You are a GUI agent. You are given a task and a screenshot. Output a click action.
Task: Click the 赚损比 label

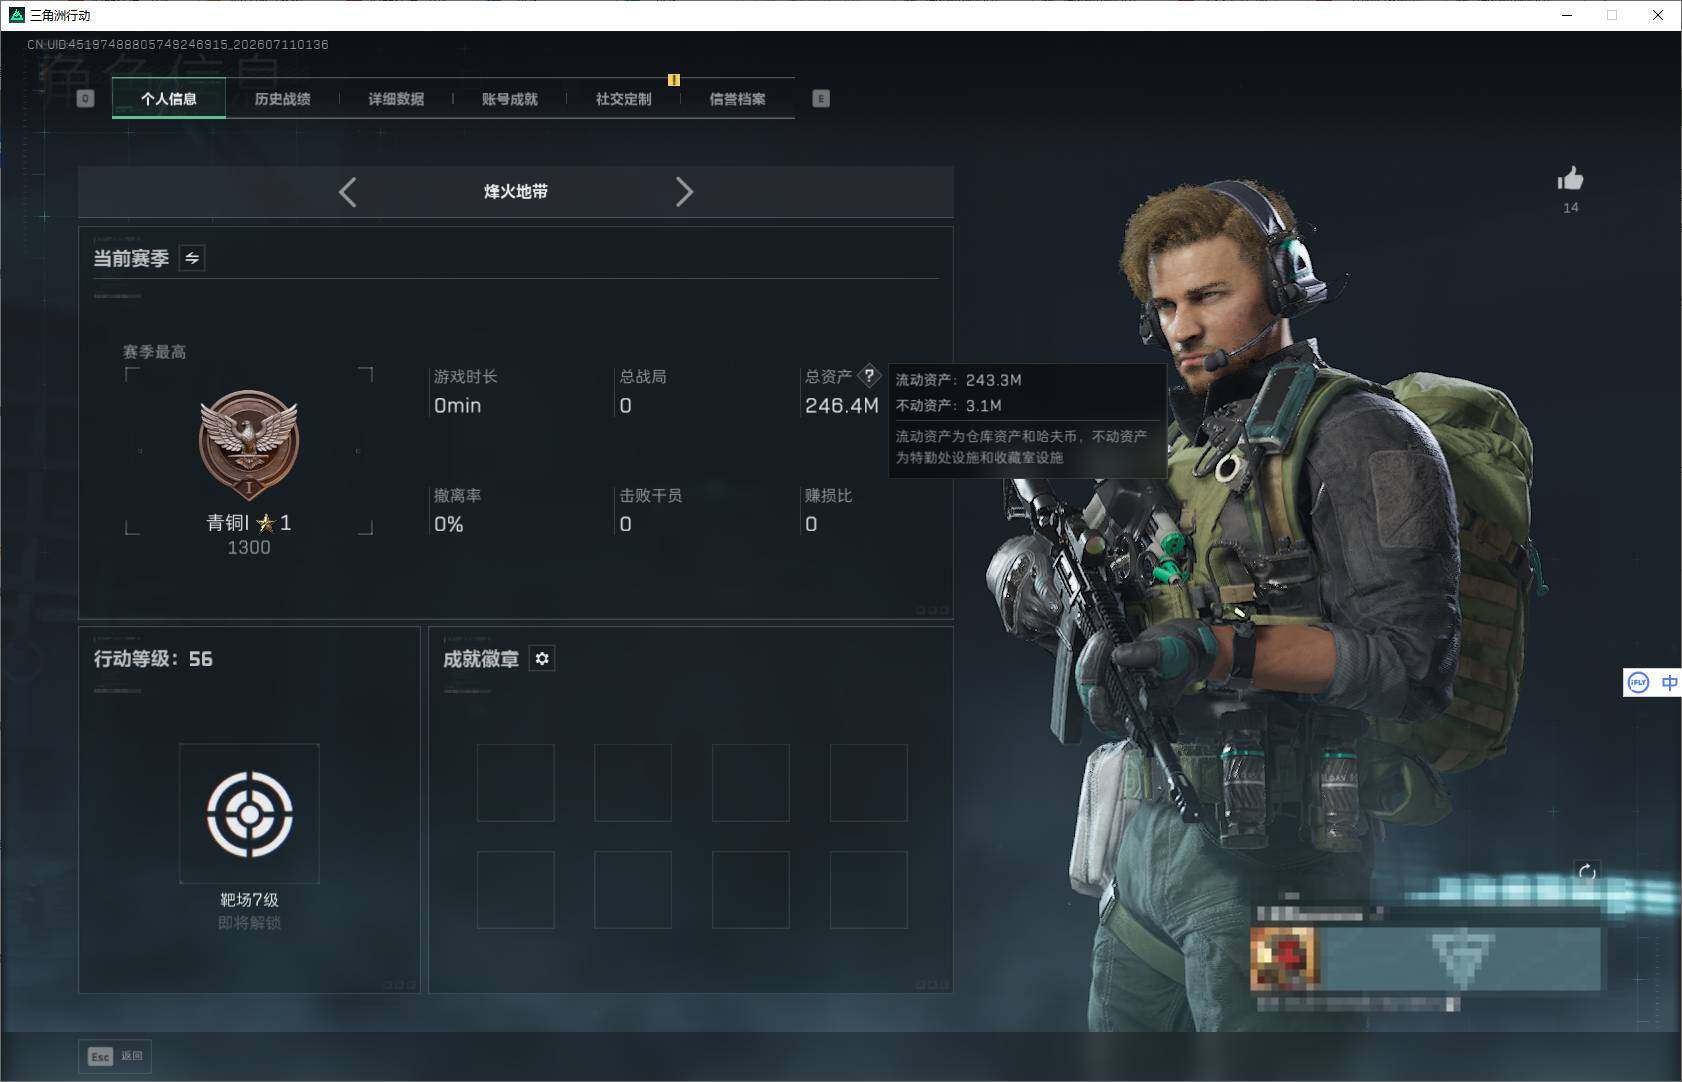click(829, 495)
